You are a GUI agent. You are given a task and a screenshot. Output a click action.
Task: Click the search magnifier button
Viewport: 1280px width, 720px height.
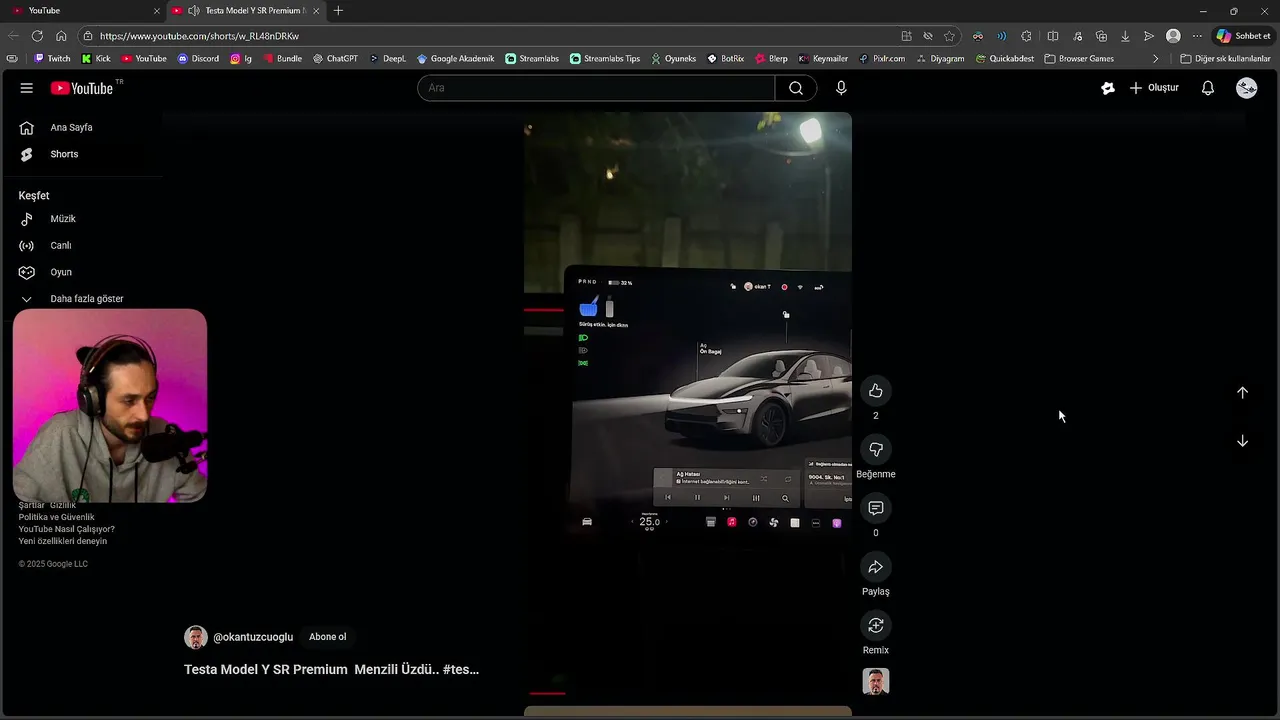pyautogui.click(x=796, y=88)
